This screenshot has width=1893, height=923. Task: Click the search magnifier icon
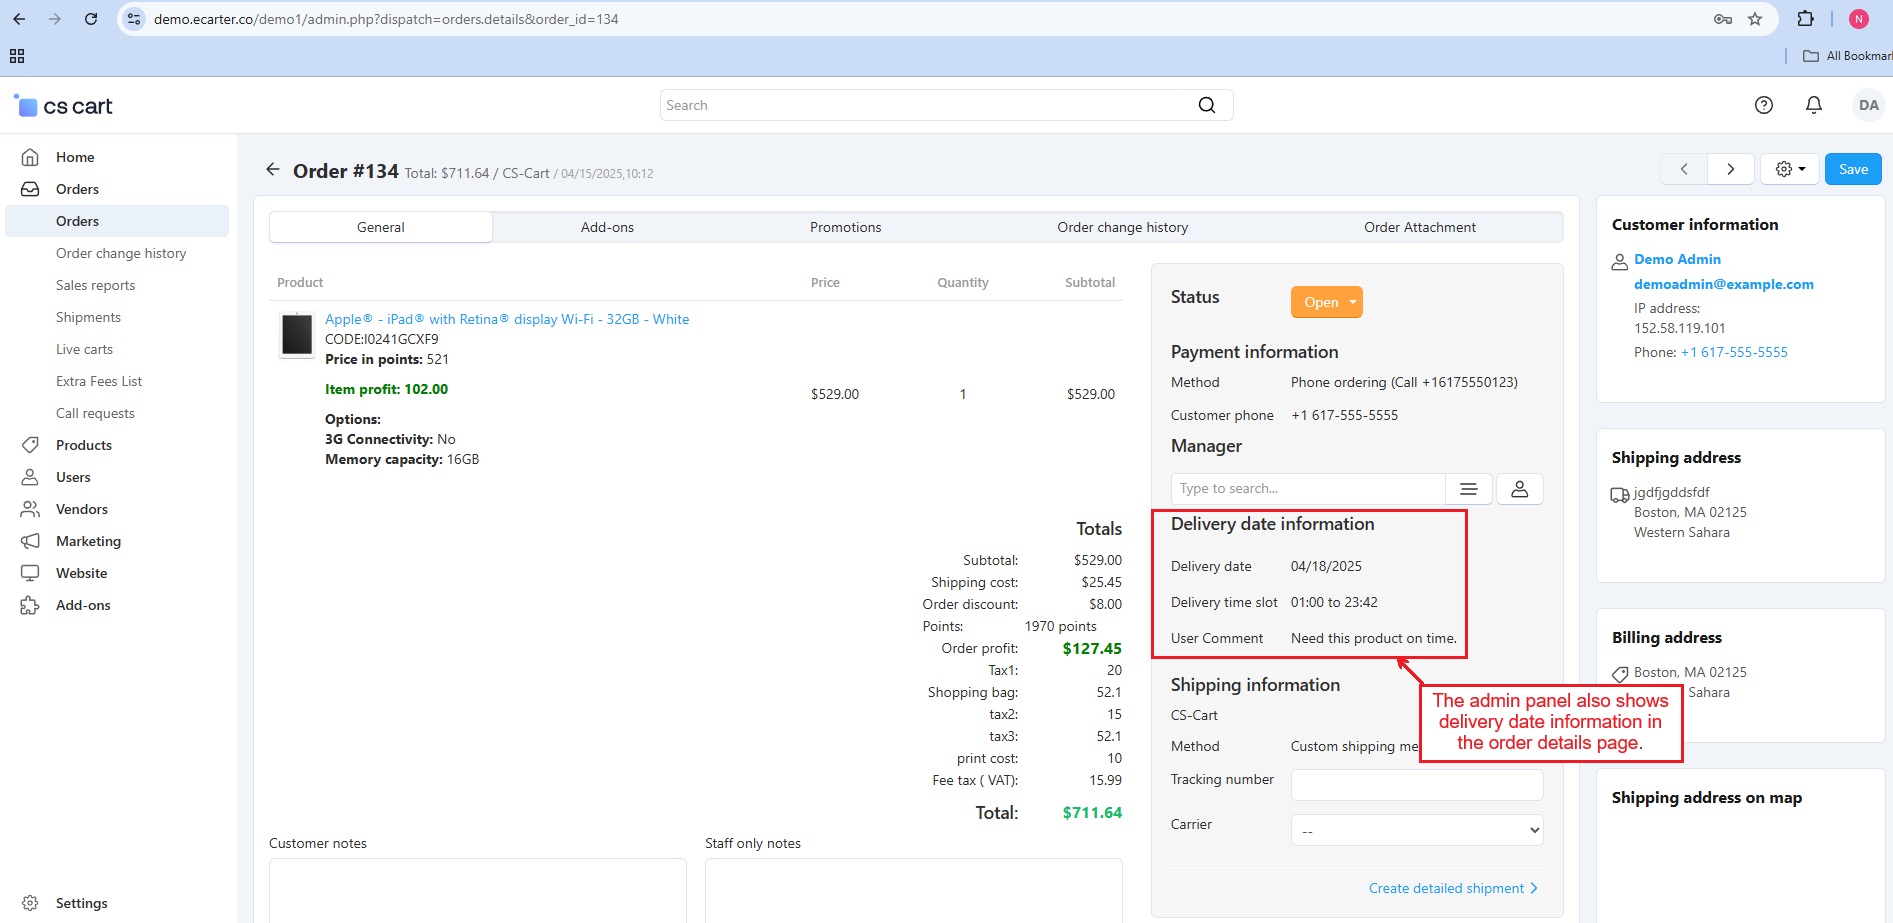pos(1207,105)
